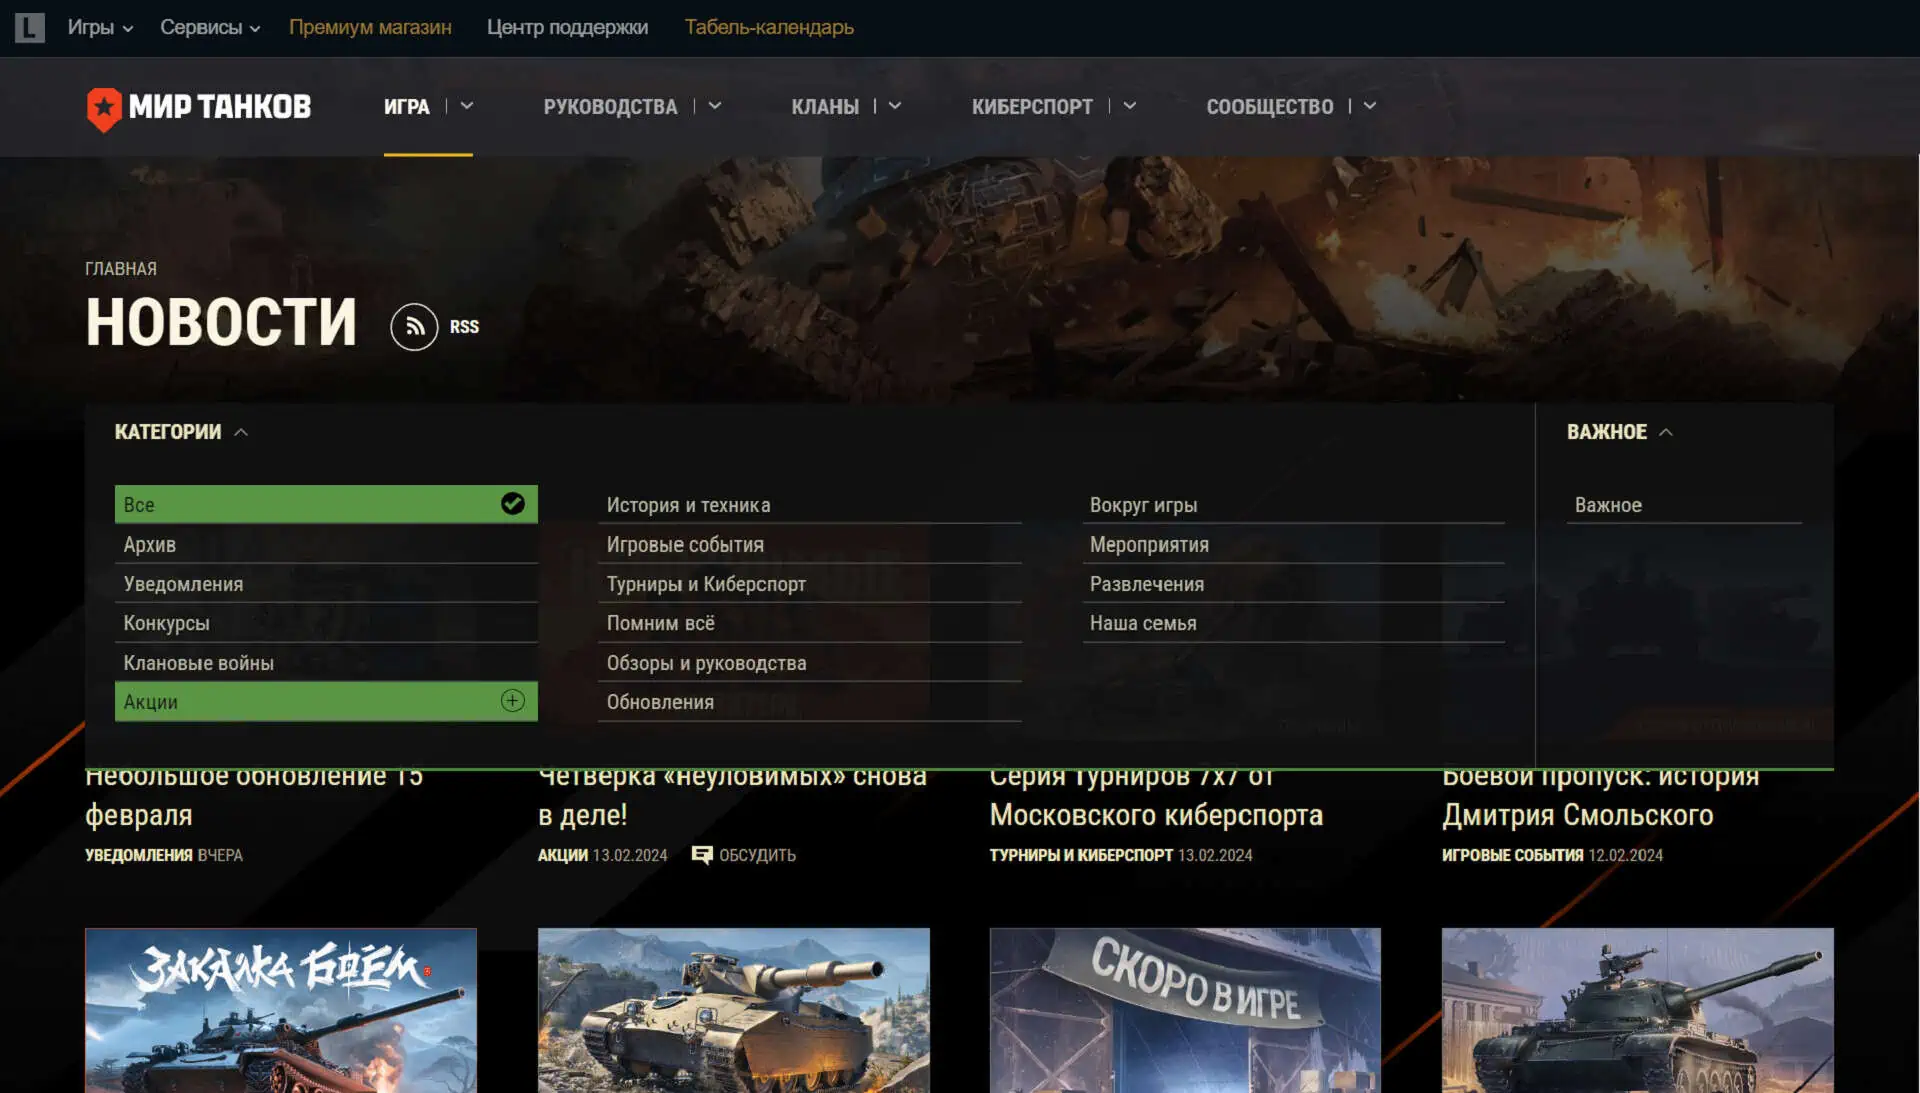Select the Архив category
The height and width of the screenshot is (1093, 1920).
[x=326, y=544]
